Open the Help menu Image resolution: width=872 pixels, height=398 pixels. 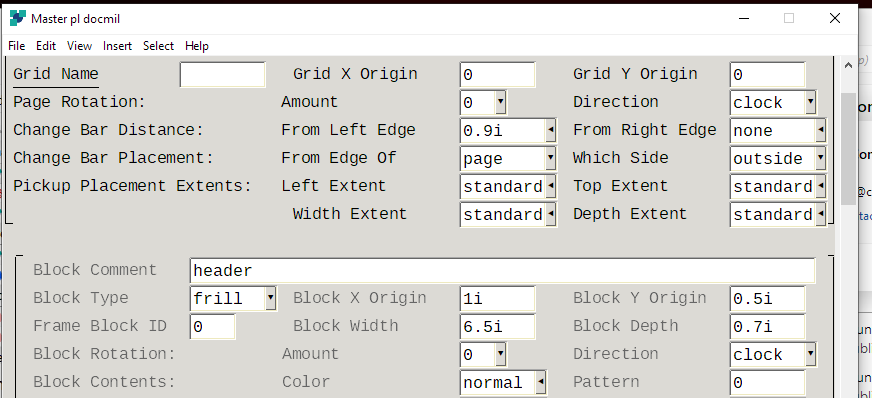(197, 46)
